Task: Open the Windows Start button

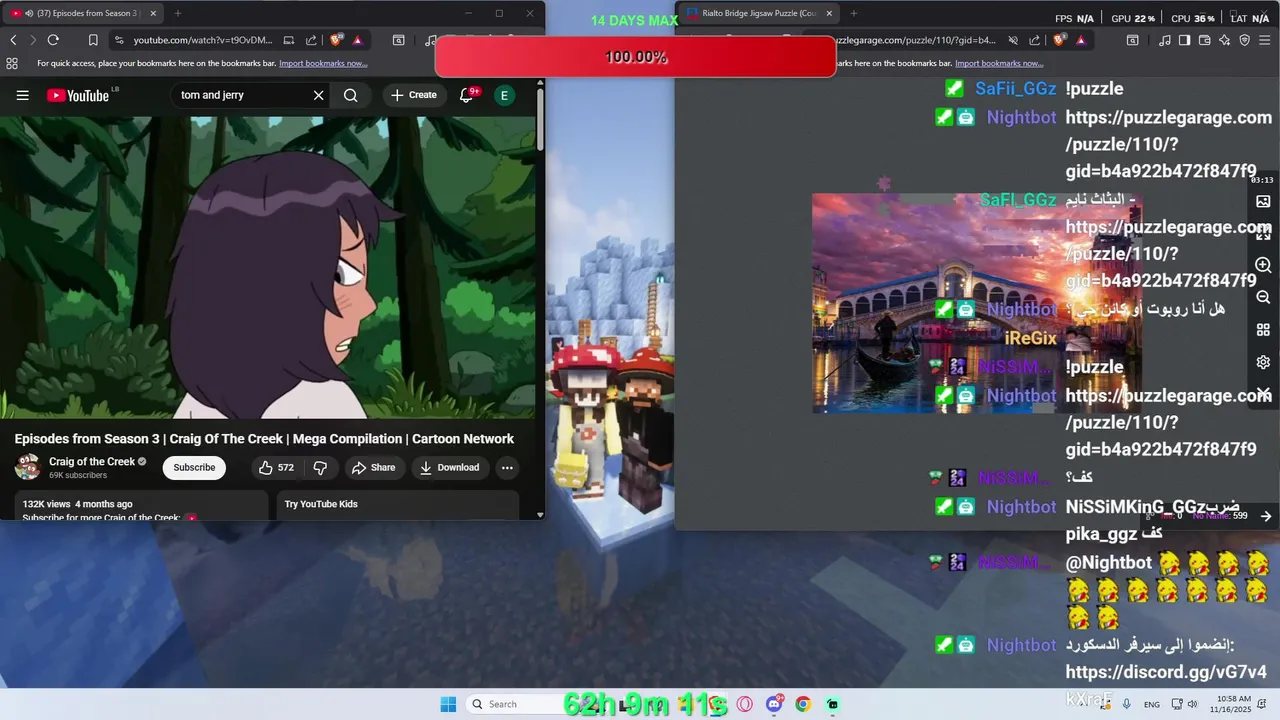Action: (448, 704)
